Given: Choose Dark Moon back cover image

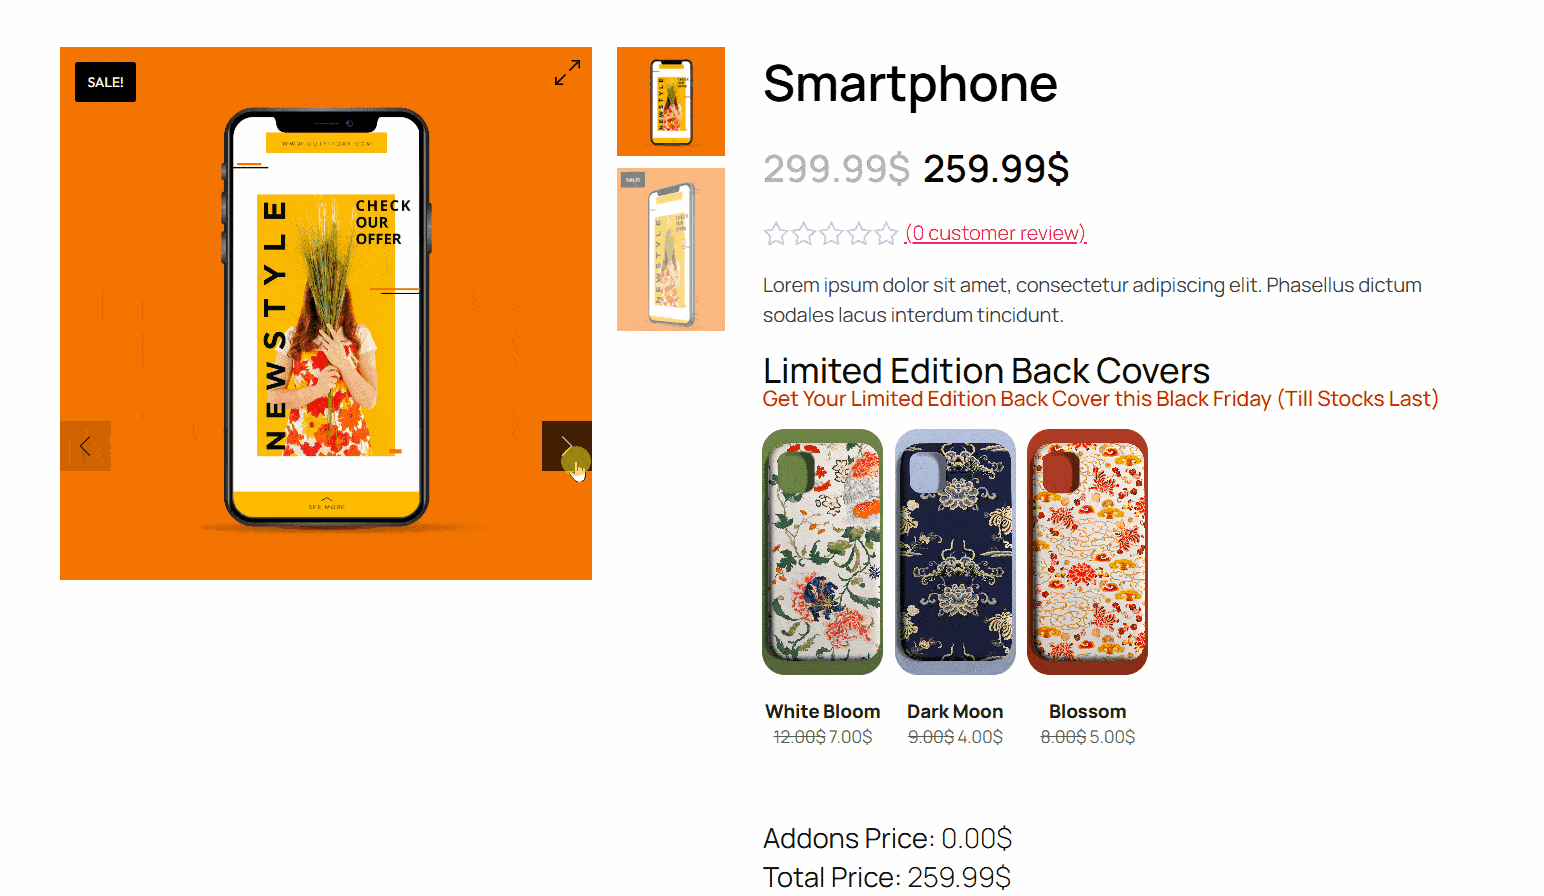Looking at the screenshot, I should [955, 552].
